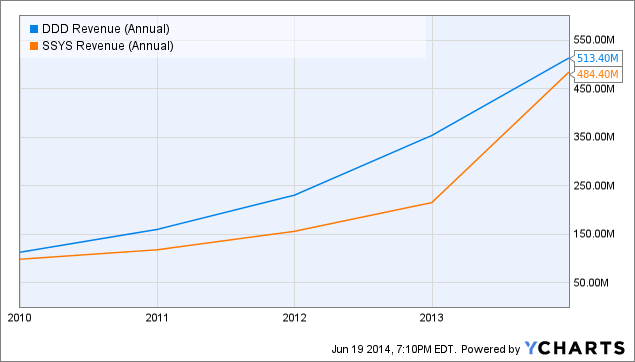635x362 pixels.
Task: Click the 450.00M y-axis label
Action: (x=594, y=88)
